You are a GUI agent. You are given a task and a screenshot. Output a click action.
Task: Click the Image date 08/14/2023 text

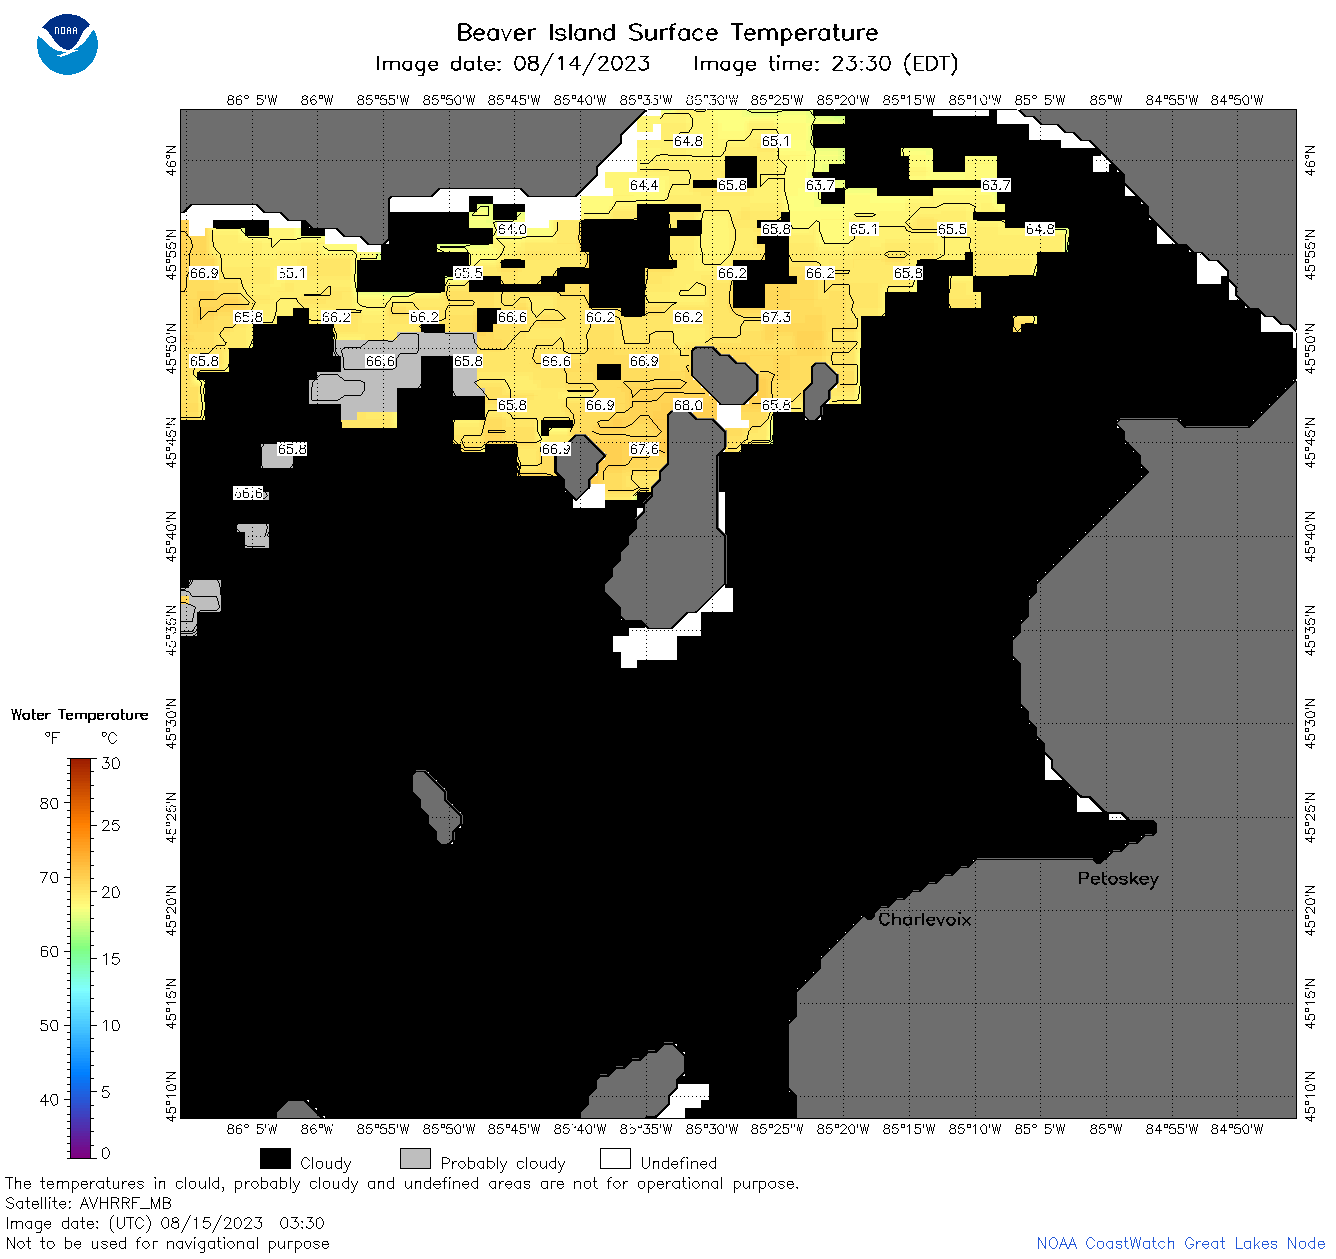(512, 64)
